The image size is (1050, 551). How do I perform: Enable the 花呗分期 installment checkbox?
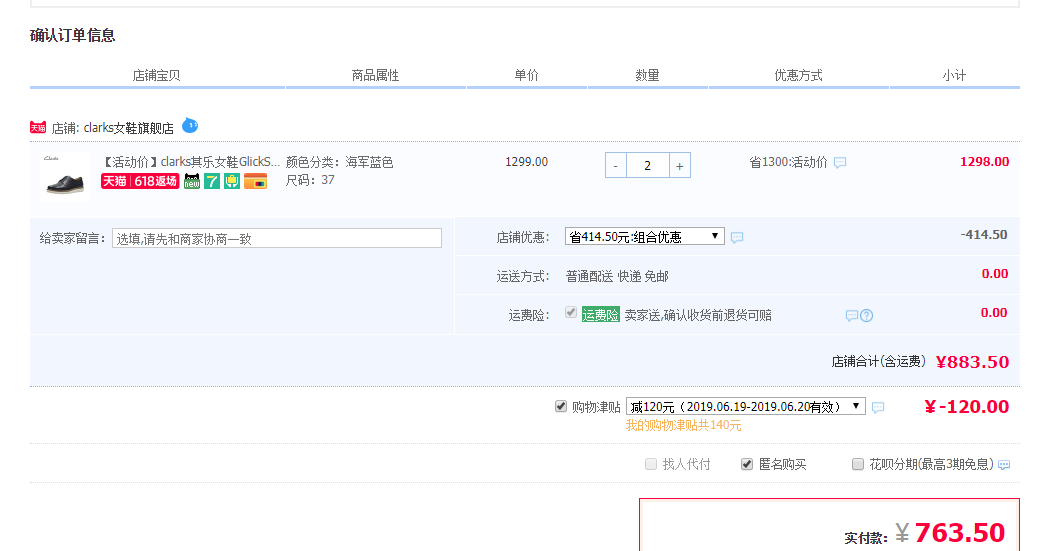coord(857,464)
